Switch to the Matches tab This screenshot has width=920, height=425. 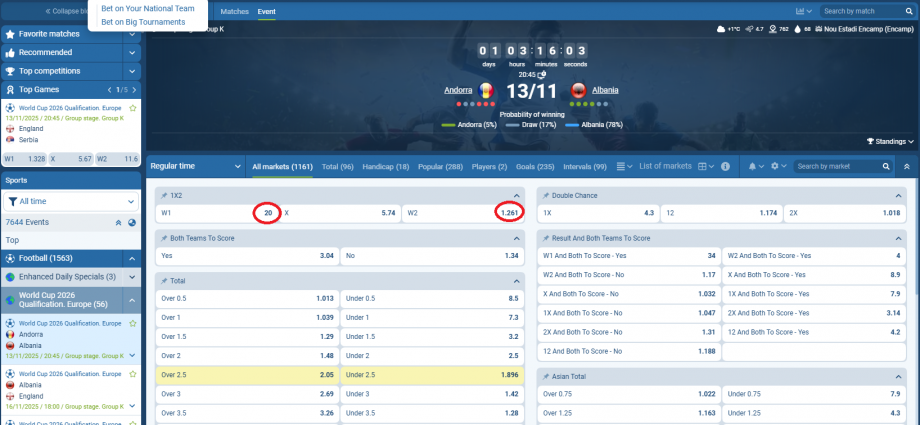(235, 12)
